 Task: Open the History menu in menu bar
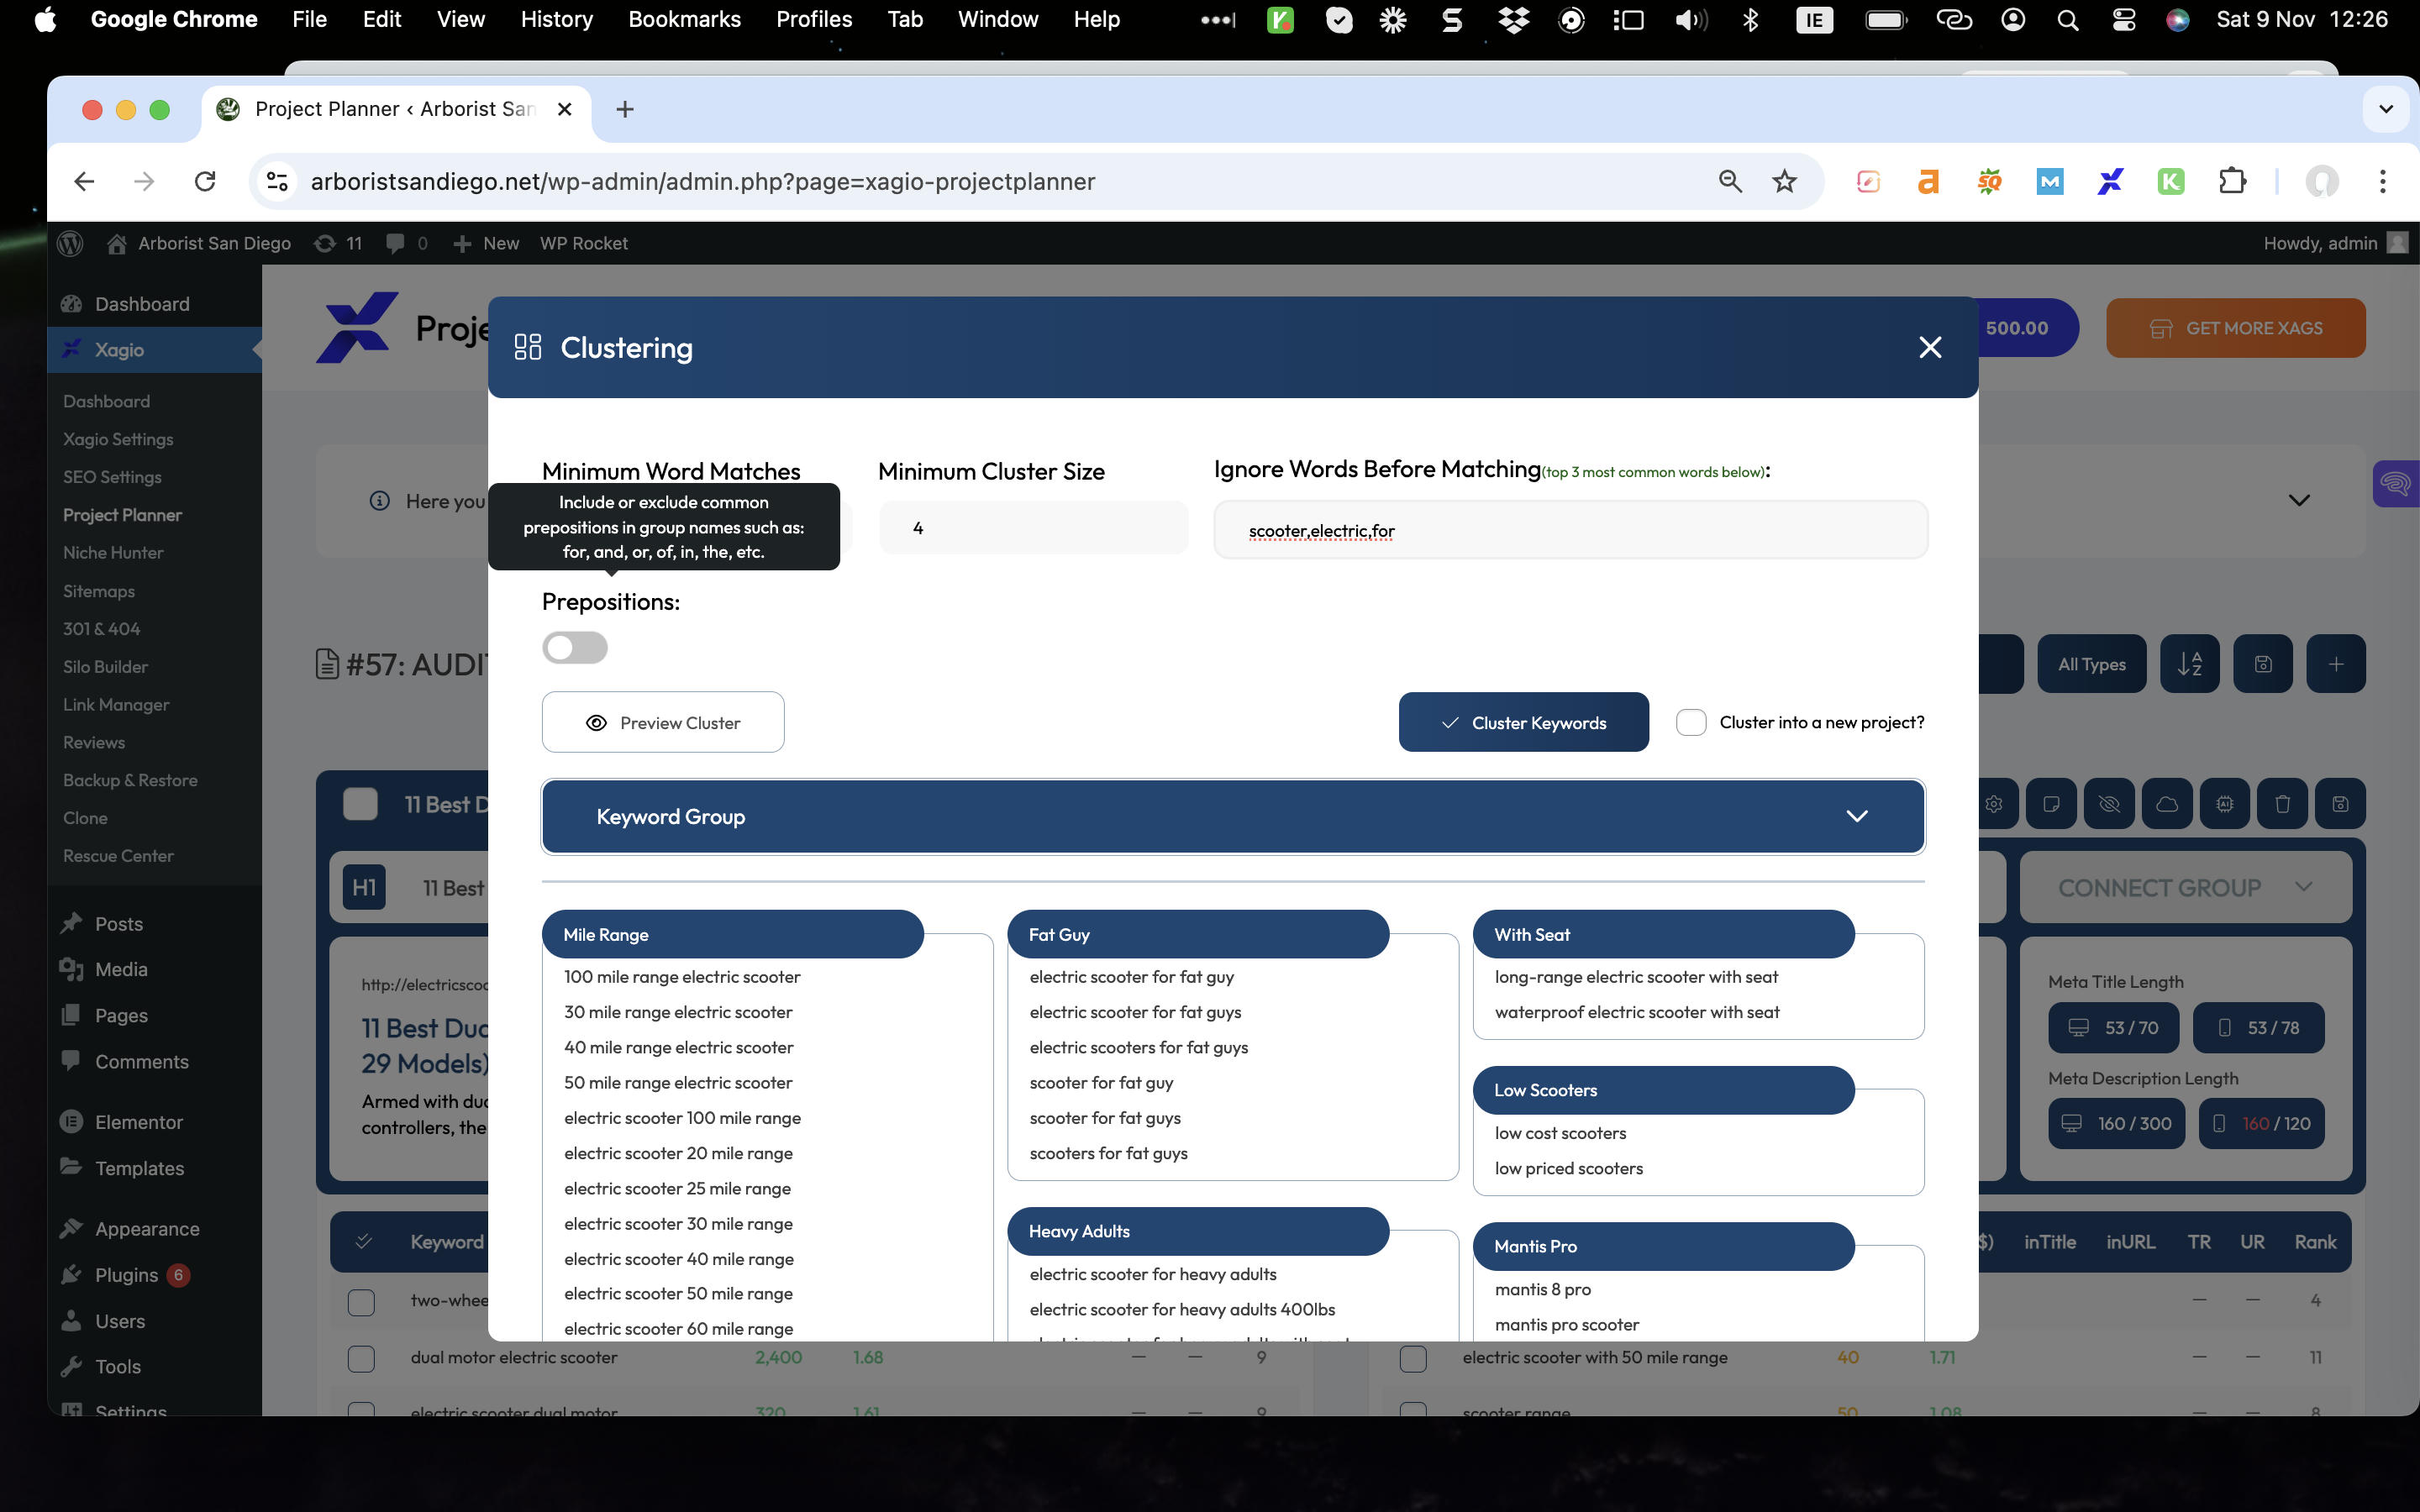[557, 19]
